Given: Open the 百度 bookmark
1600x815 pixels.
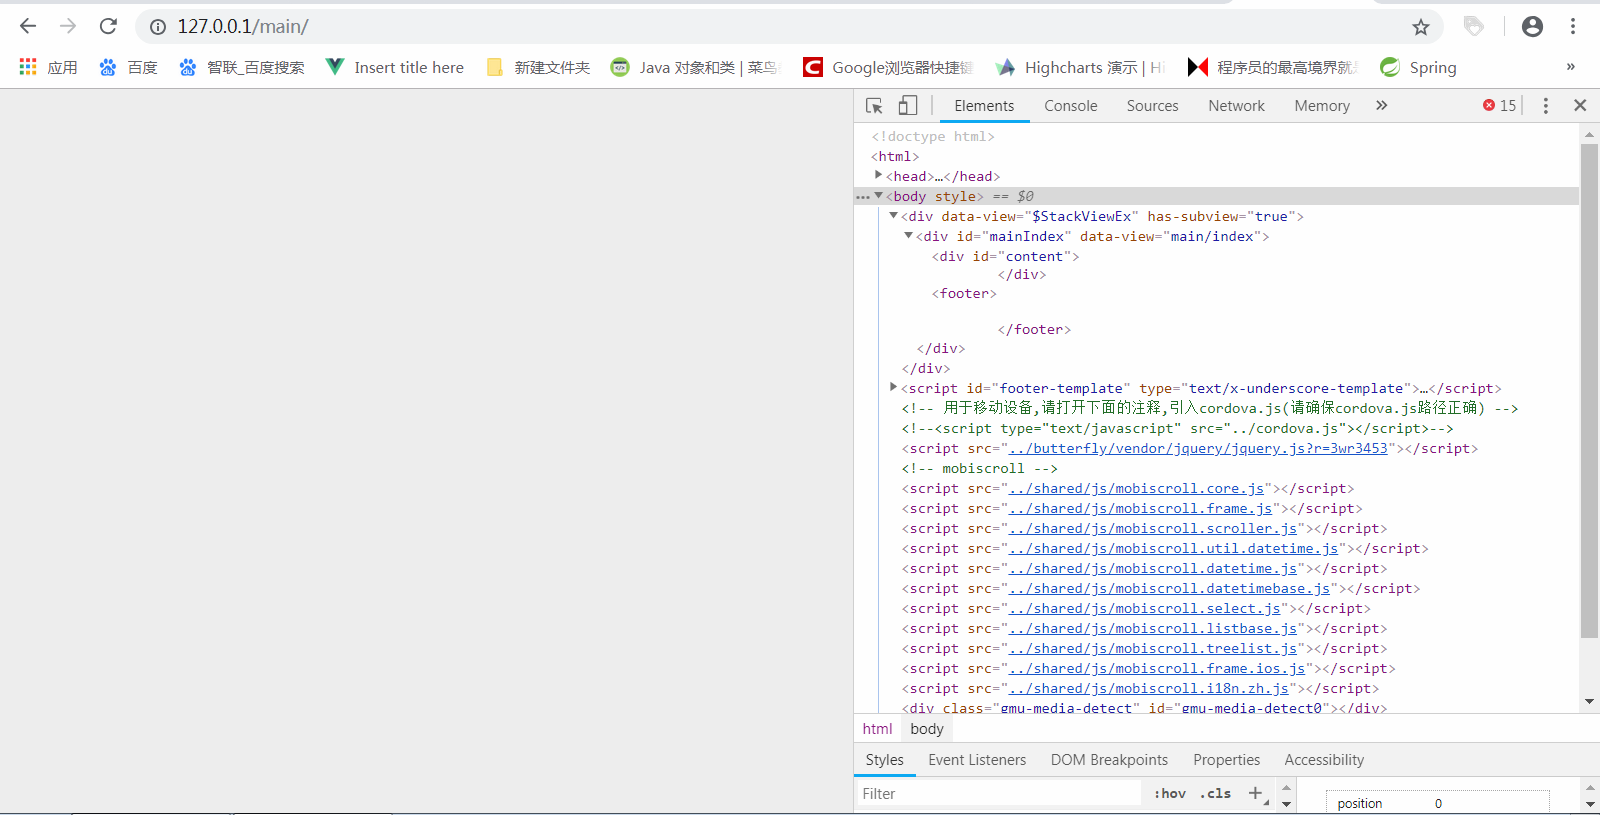Looking at the screenshot, I should pyautogui.click(x=128, y=67).
